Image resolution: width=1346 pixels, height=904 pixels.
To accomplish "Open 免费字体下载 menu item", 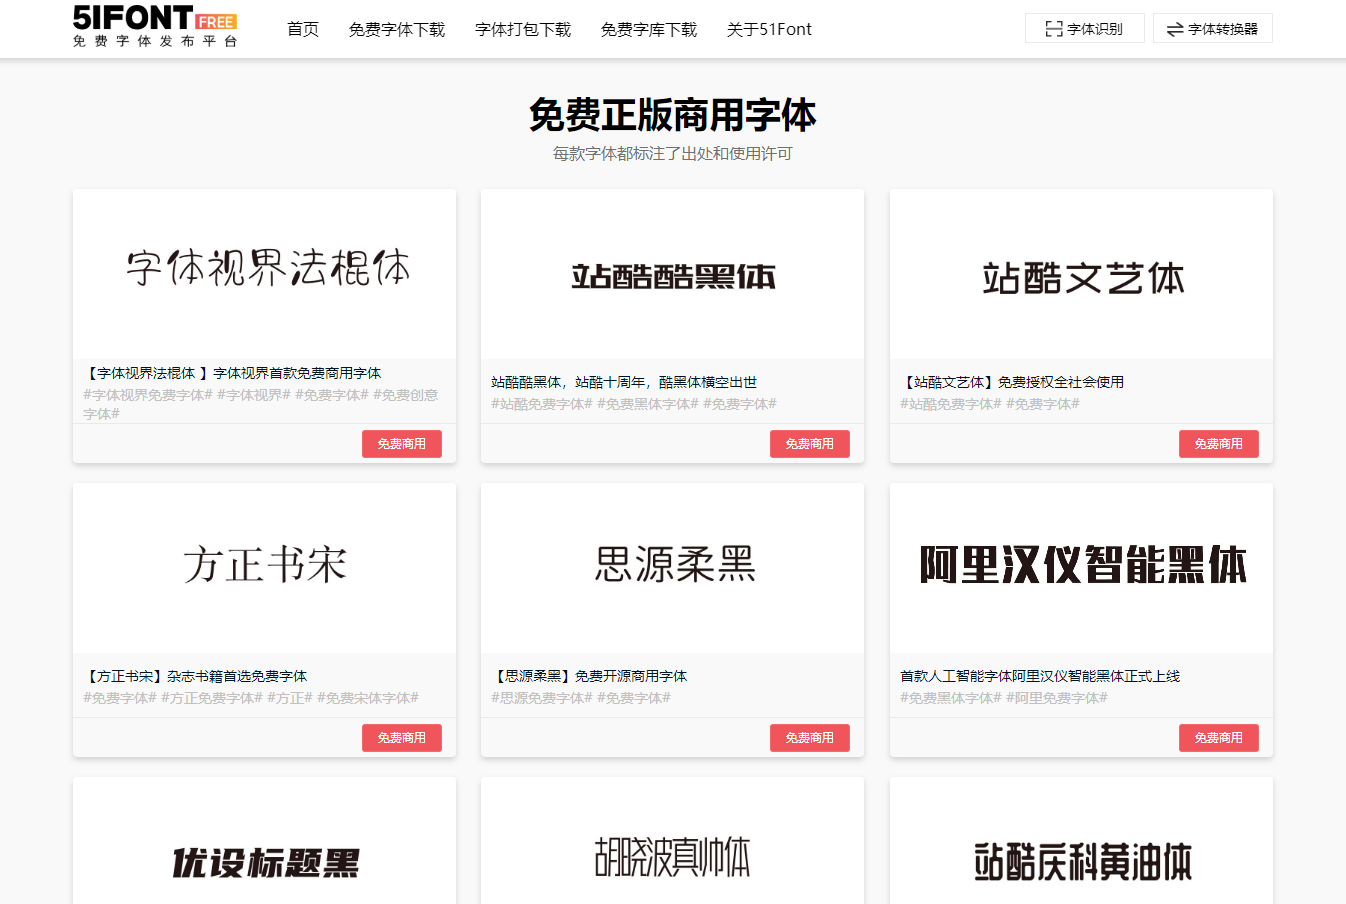I will (397, 30).
